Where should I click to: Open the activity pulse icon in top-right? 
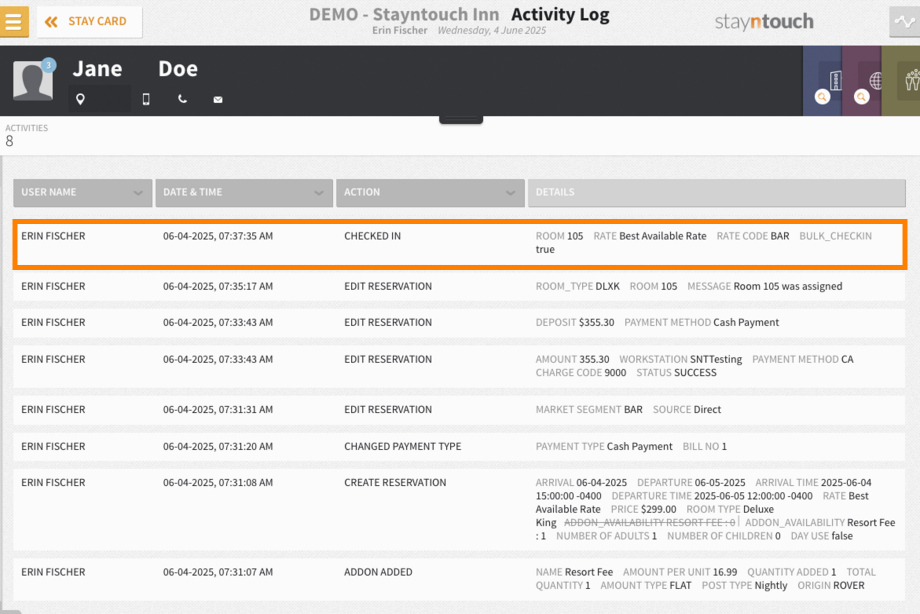pos(904,22)
